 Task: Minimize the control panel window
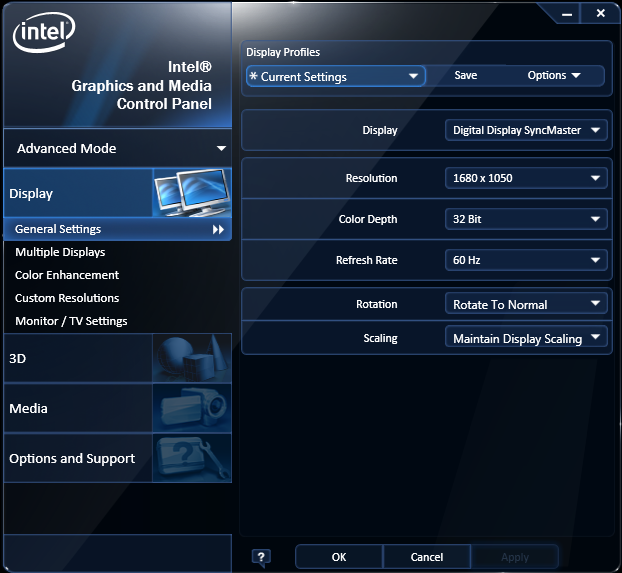(567, 14)
